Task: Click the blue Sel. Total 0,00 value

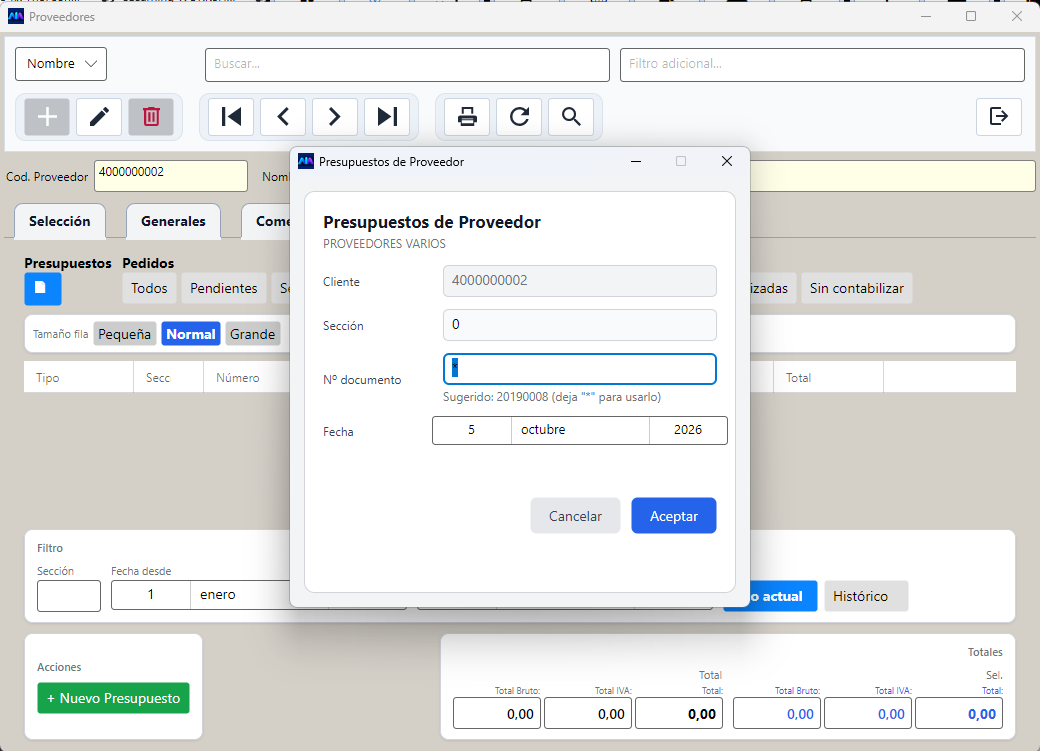Action: (x=959, y=714)
